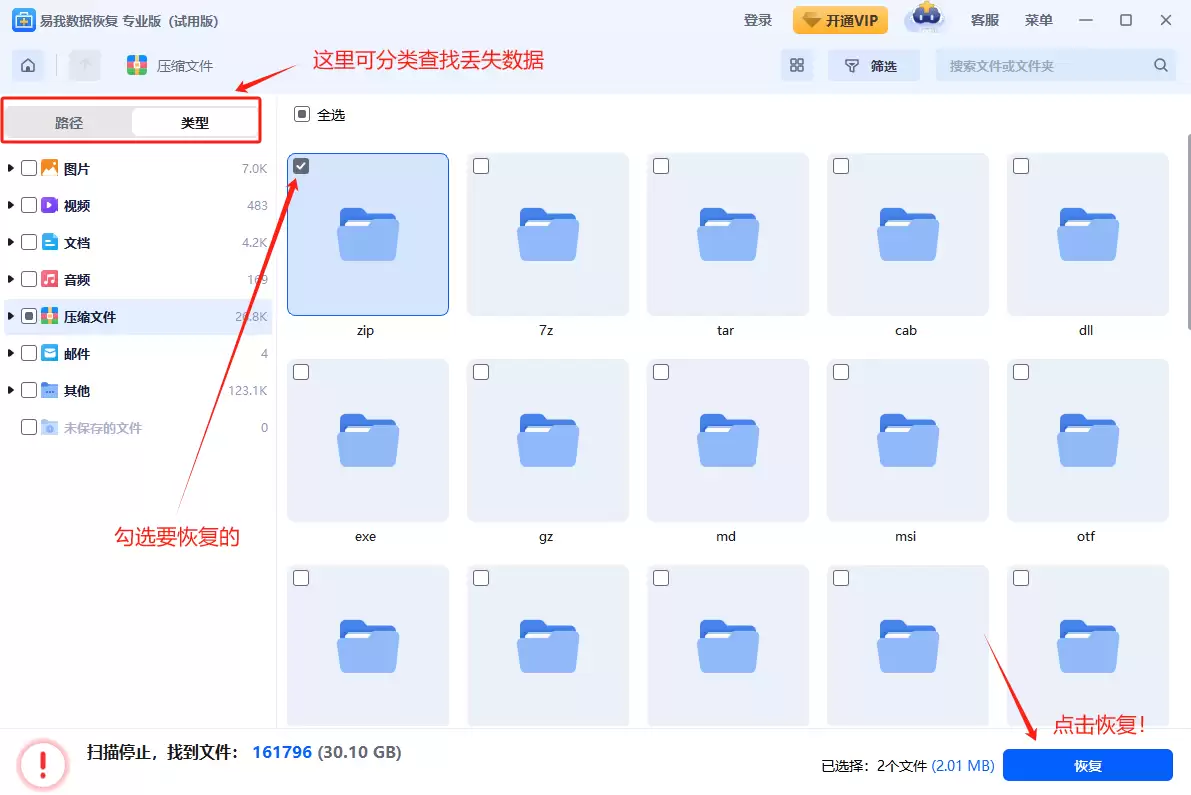Click the 音频 music category icon
1191x795 pixels.
(x=50, y=280)
